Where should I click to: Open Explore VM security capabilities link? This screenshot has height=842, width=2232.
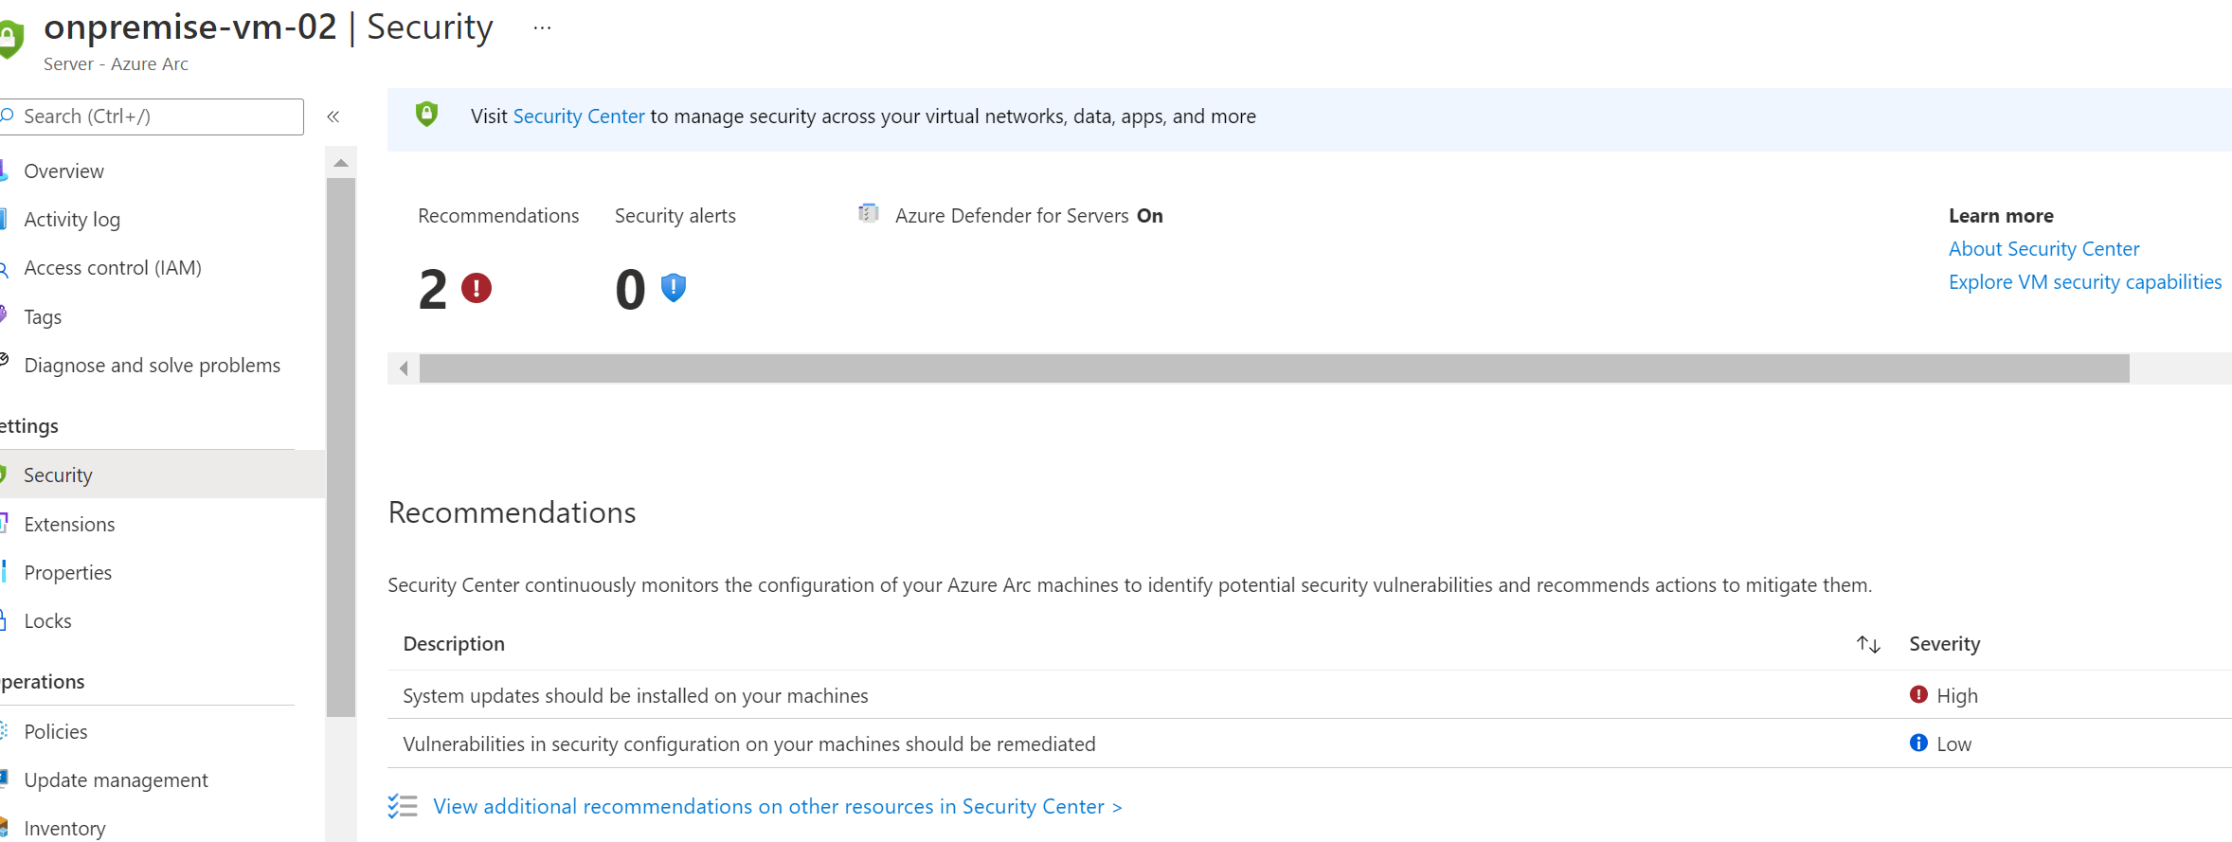click(x=2085, y=282)
